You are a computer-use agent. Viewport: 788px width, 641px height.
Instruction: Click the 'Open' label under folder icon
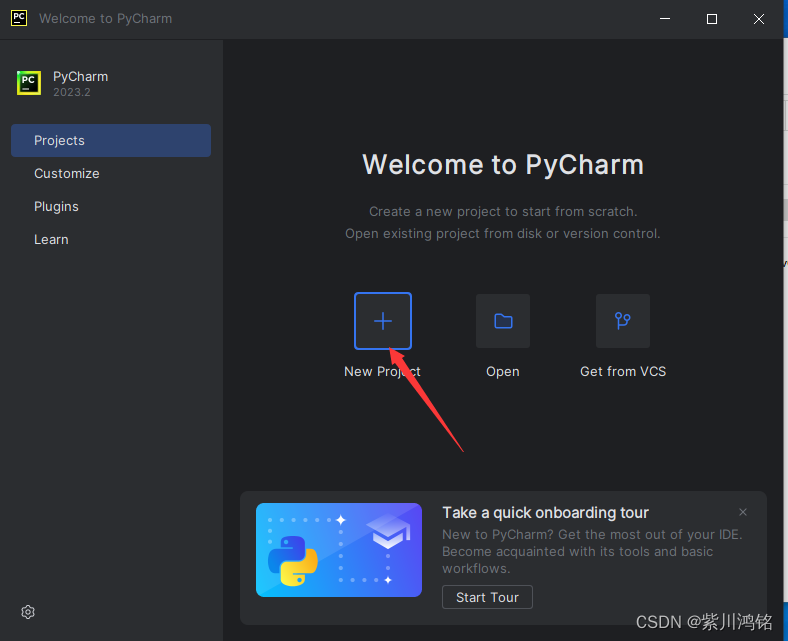click(x=503, y=372)
